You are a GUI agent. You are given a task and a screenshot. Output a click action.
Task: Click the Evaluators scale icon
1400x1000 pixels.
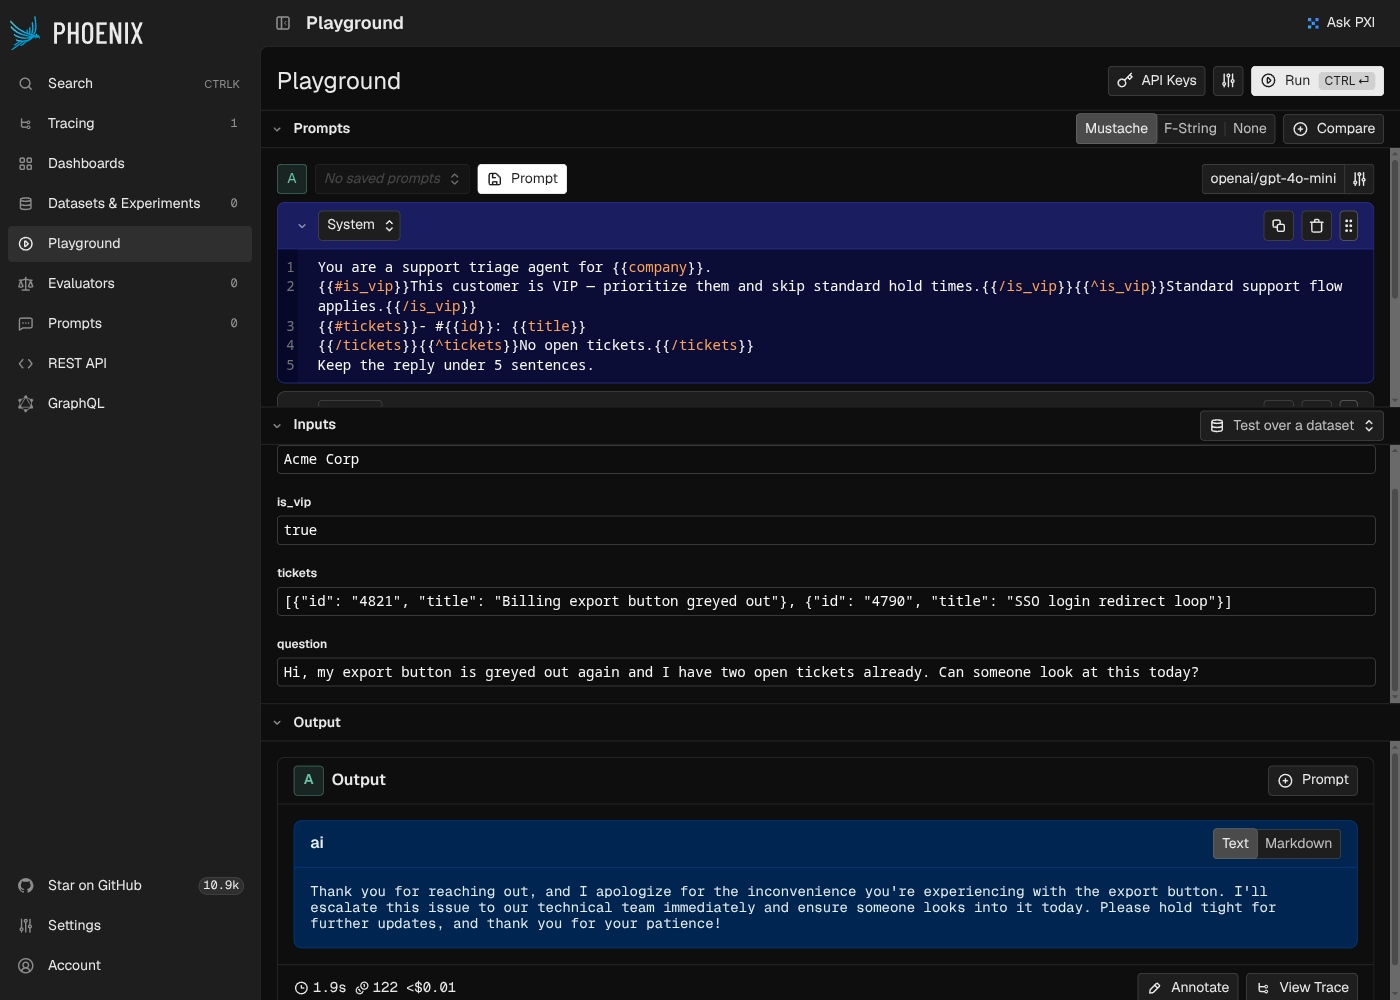pos(26,284)
